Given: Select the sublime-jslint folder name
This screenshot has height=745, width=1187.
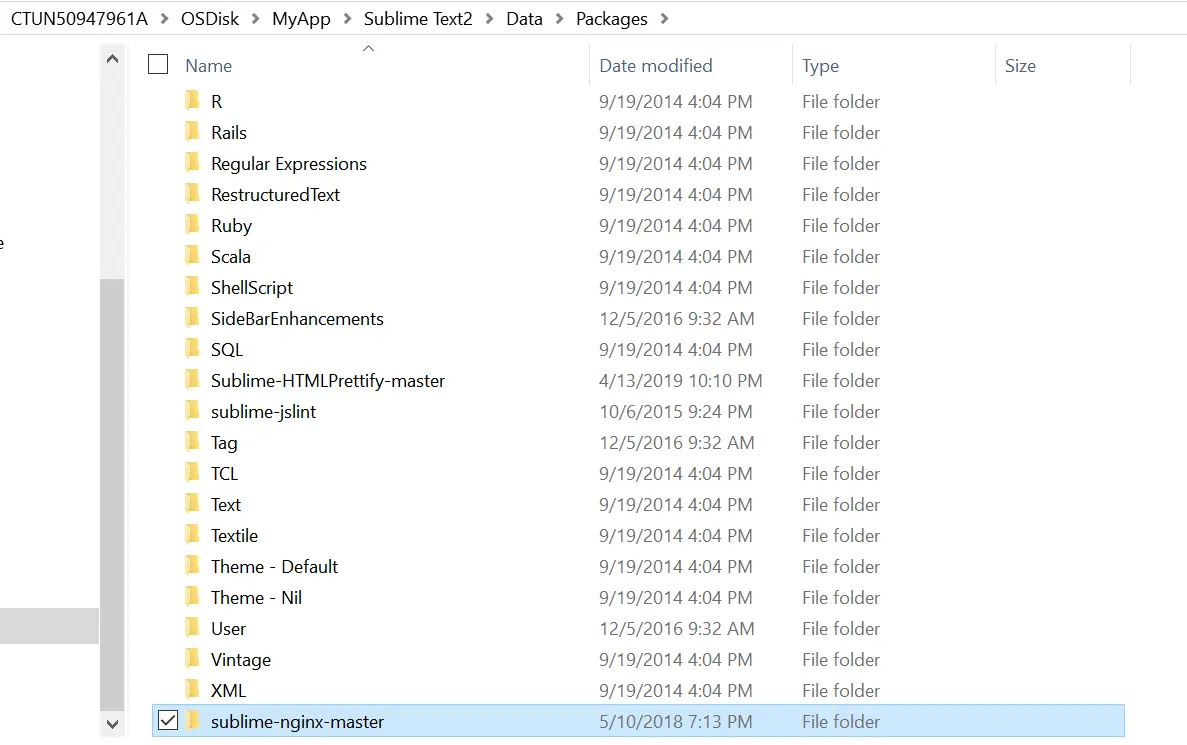Looking at the screenshot, I should coord(263,412).
